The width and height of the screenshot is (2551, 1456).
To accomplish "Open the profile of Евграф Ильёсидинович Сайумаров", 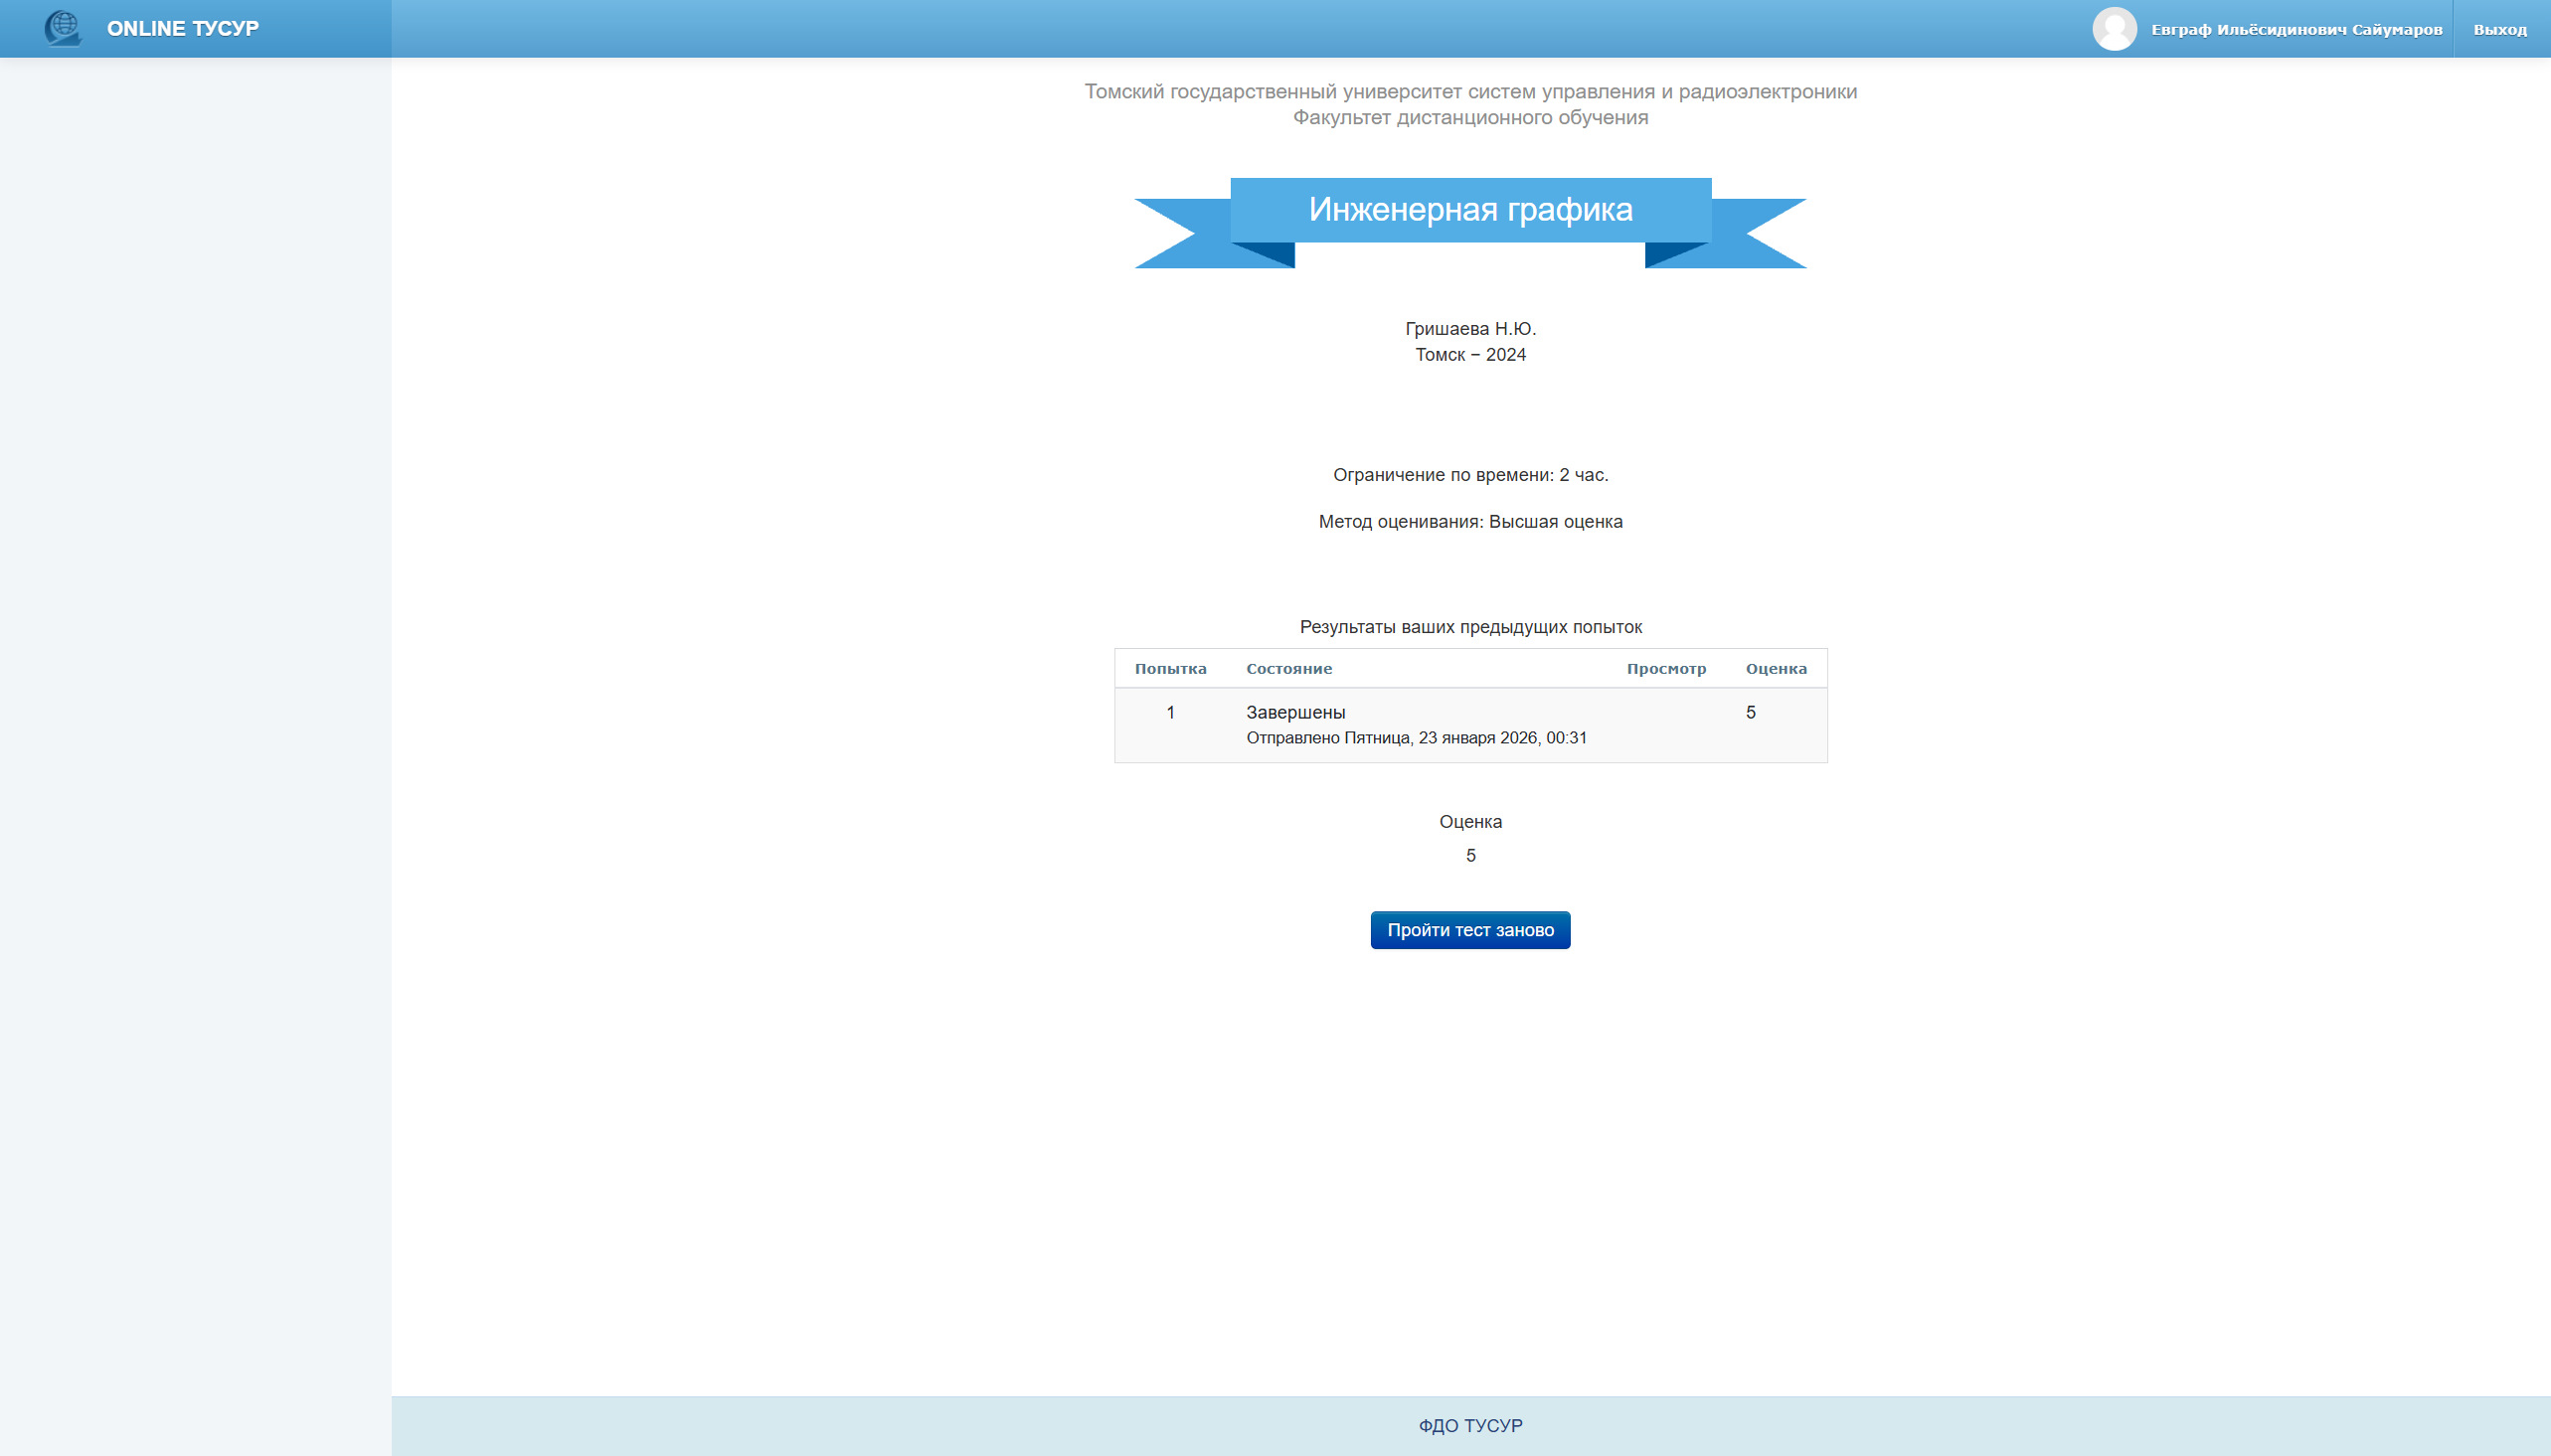I will [2296, 30].
